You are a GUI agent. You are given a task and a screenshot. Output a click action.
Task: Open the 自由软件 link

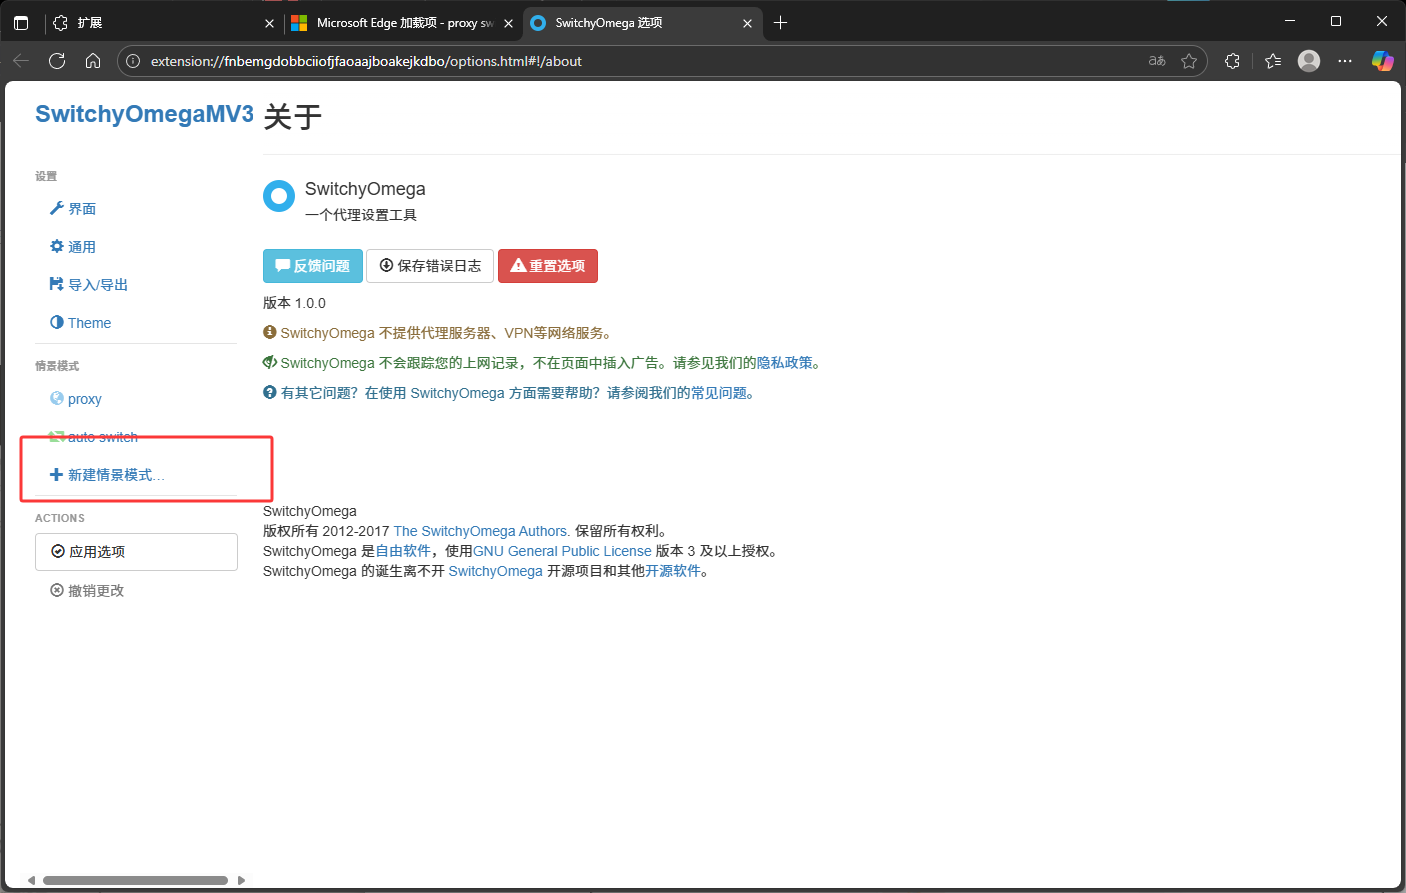(403, 551)
